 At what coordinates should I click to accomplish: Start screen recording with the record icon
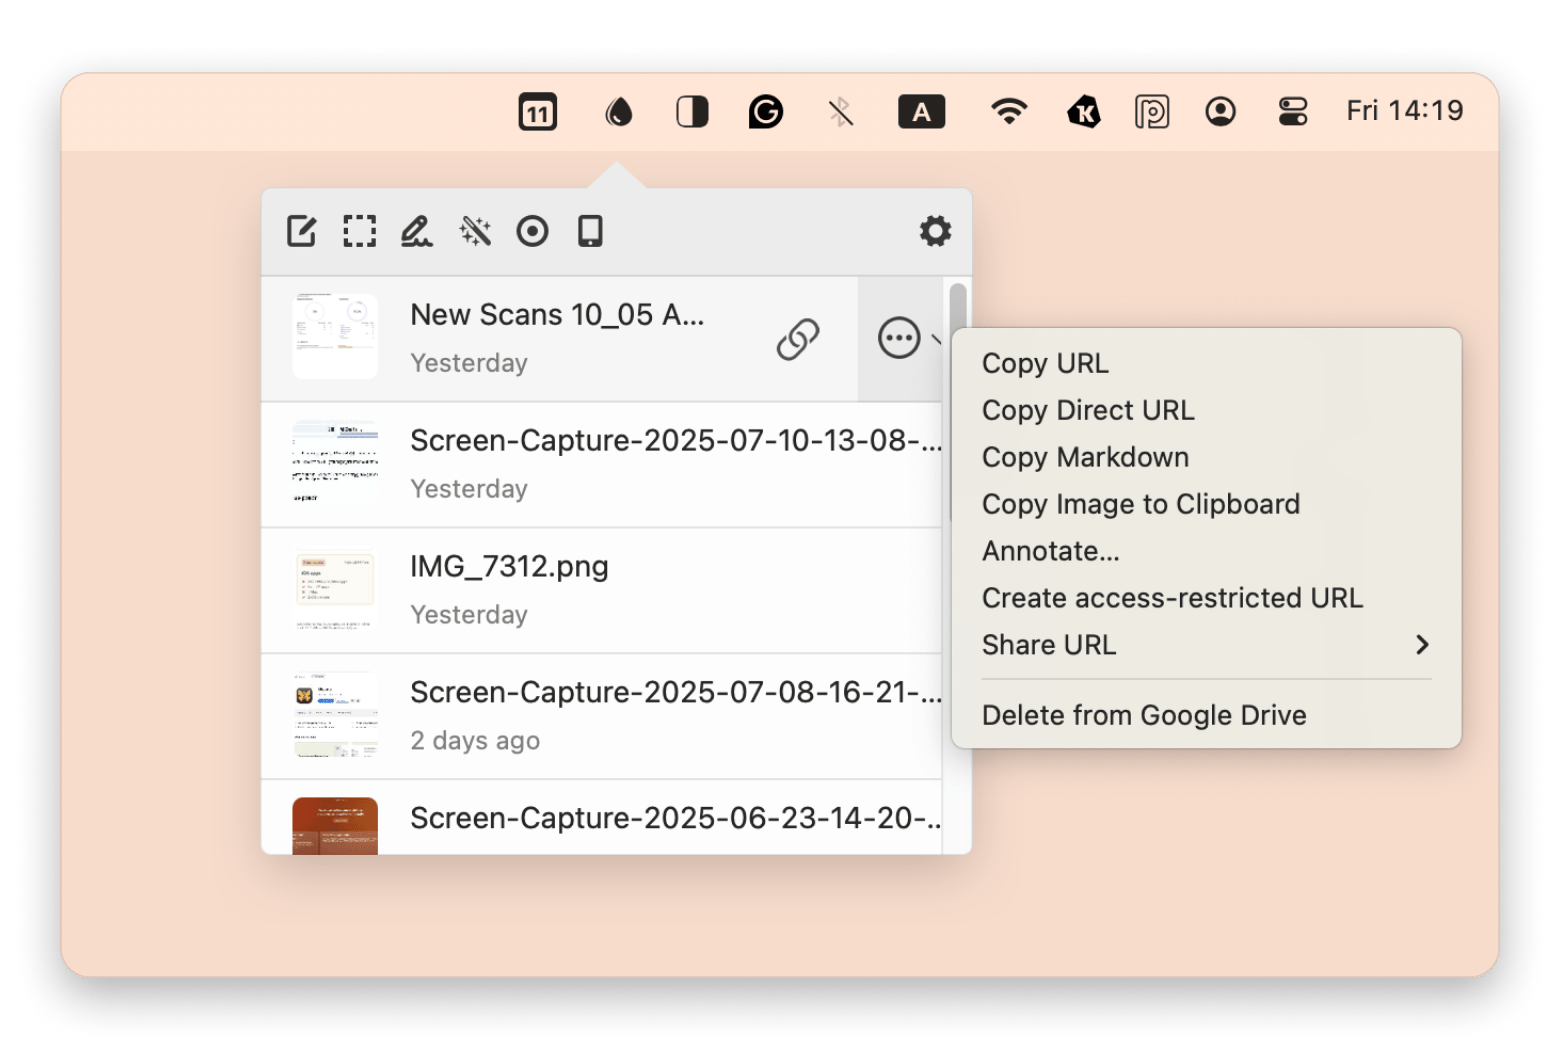tap(532, 231)
